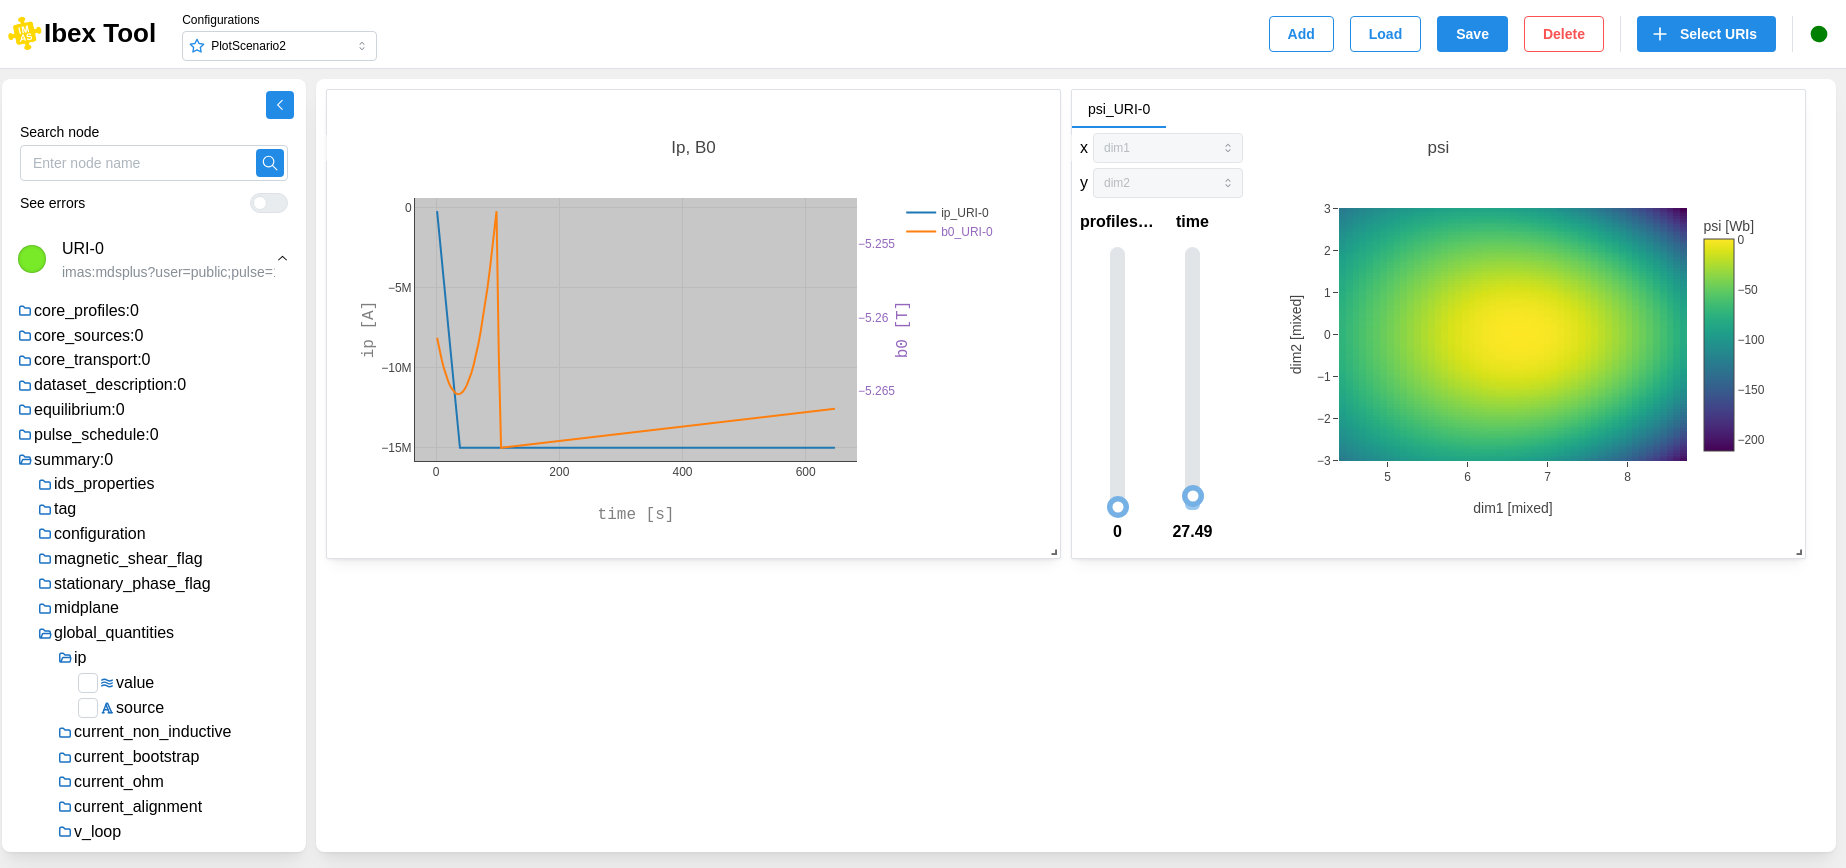Click the Add button
Image resolution: width=1846 pixels, height=868 pixels.
[x=1301, y=34]
